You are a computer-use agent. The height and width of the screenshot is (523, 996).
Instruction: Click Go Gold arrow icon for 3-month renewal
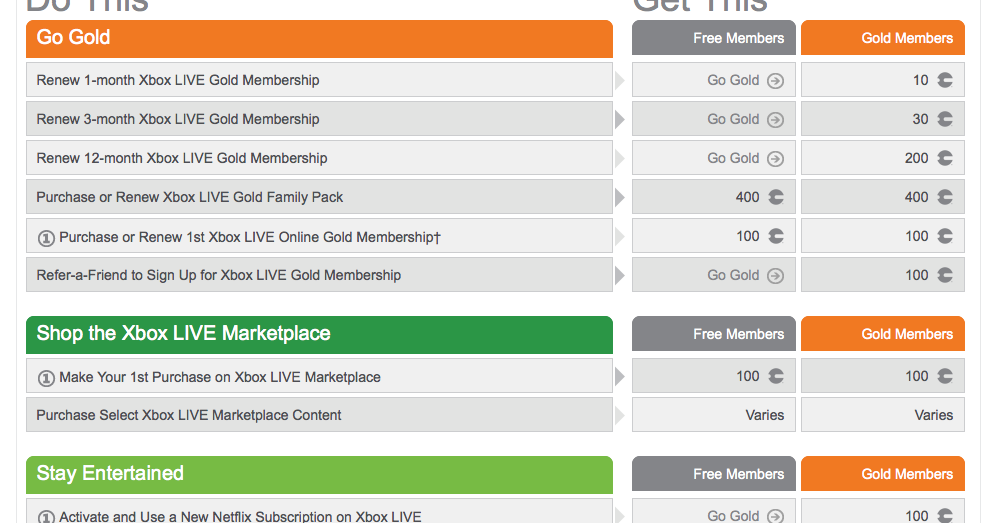(x=775, y=120)
